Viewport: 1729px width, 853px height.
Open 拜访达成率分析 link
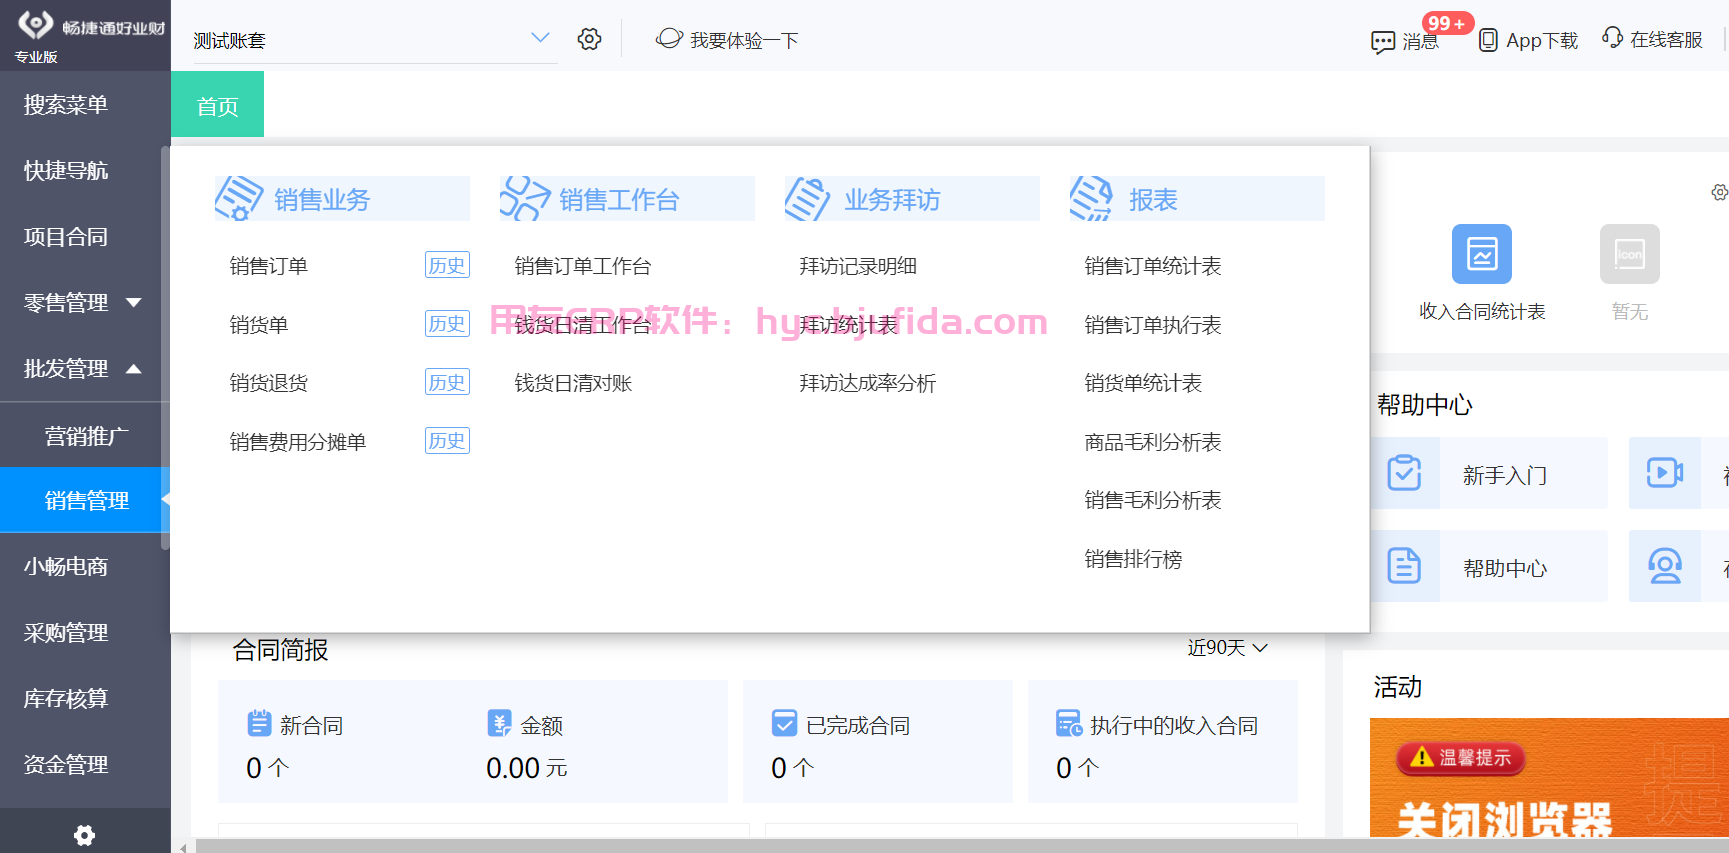point(867,383)
